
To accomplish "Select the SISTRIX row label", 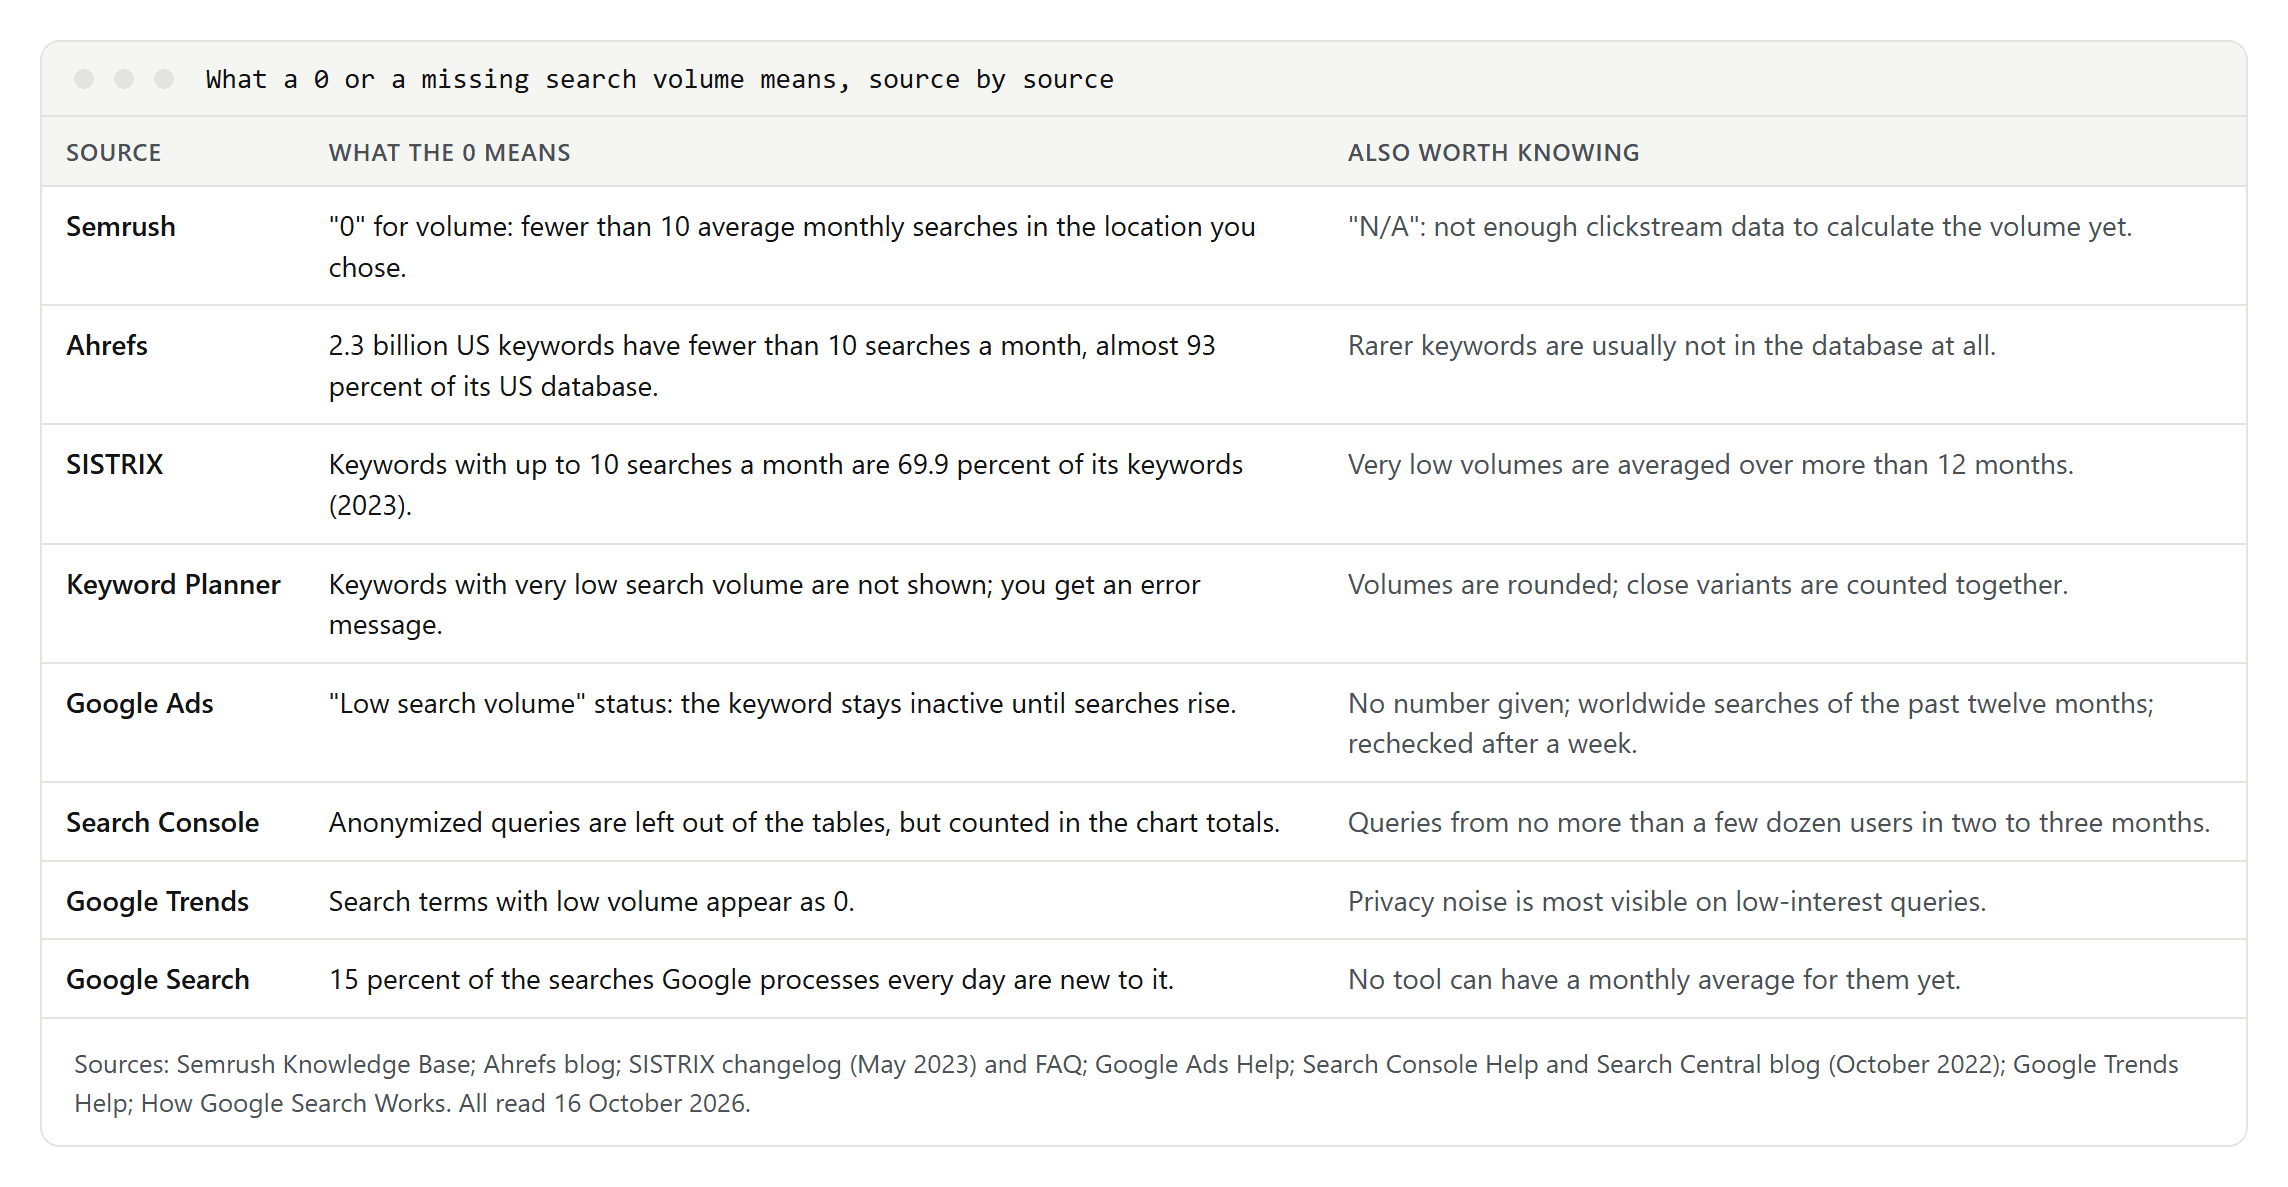I will (114, 465).
